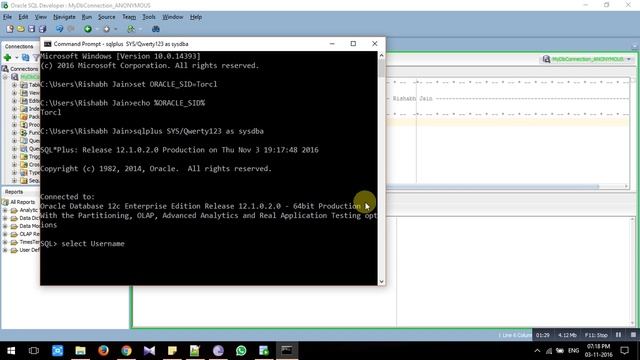Select the Connections panel tab
This screenshot has height=360, width=640.
(x=19, y=47)
